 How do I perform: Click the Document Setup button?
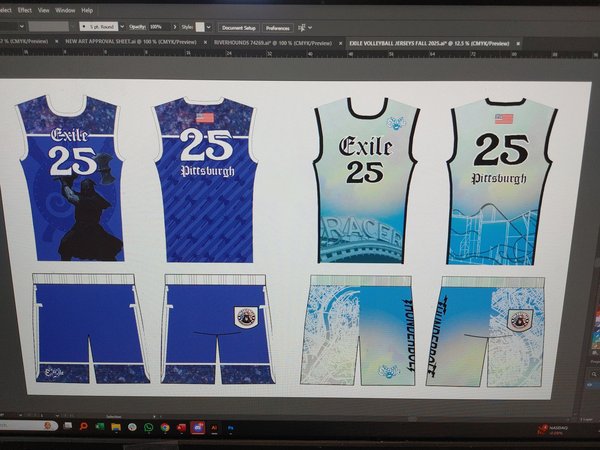coord(238,28)
